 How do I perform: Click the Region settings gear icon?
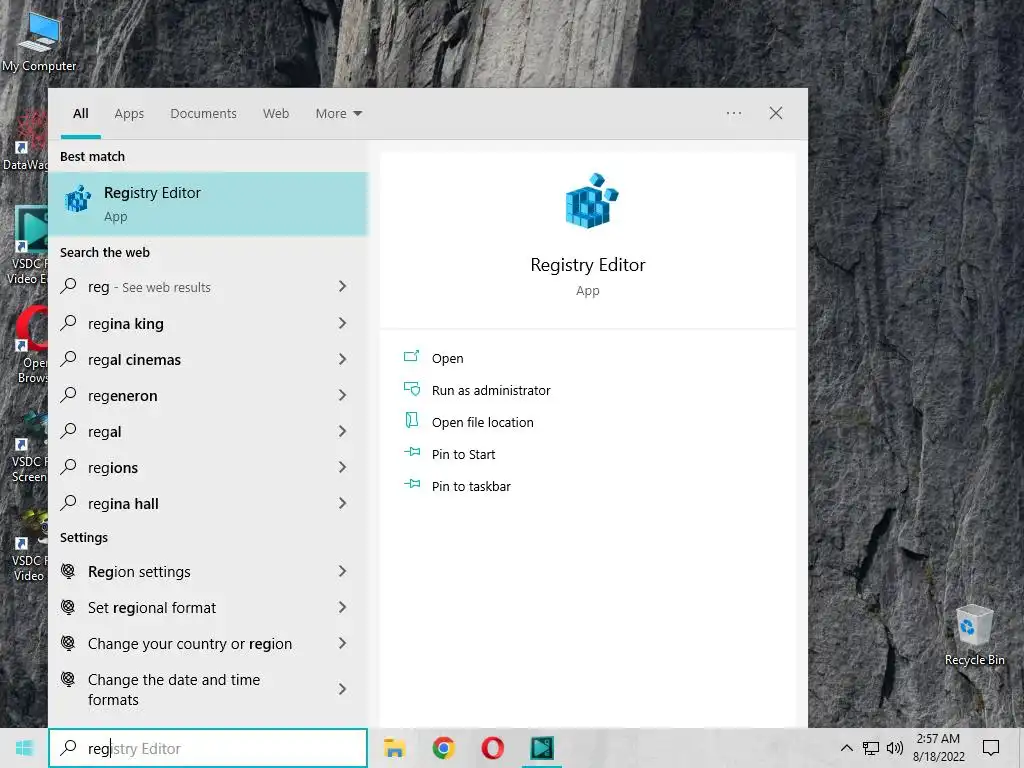(68, 571)
